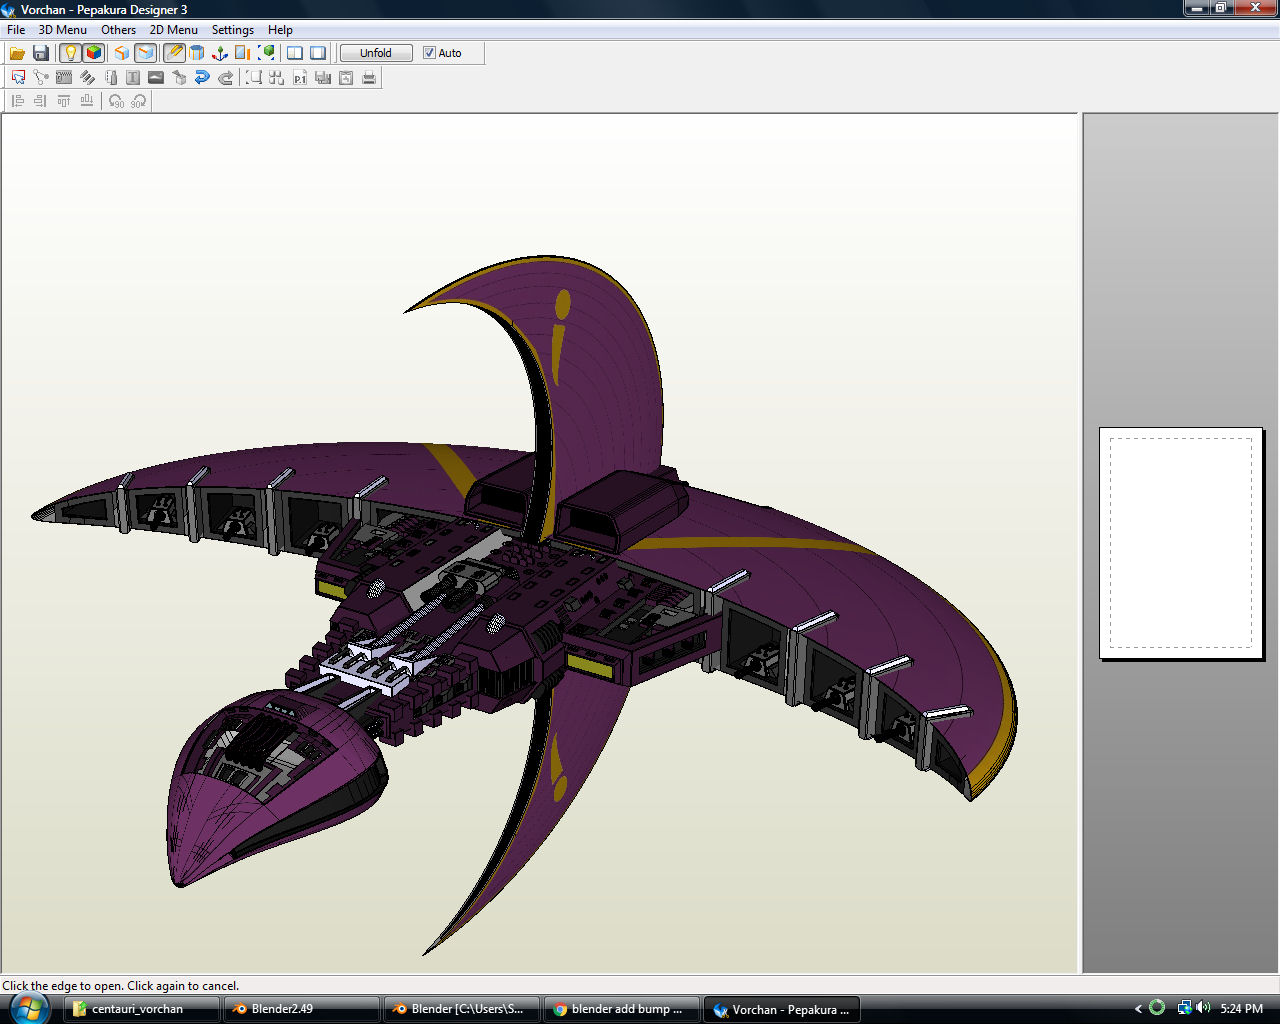The width and height of the screenshot is (1280, 1024).
Task: Click the dashed square with corner icon
Action: pyautogui.click(x=254, y=77)
